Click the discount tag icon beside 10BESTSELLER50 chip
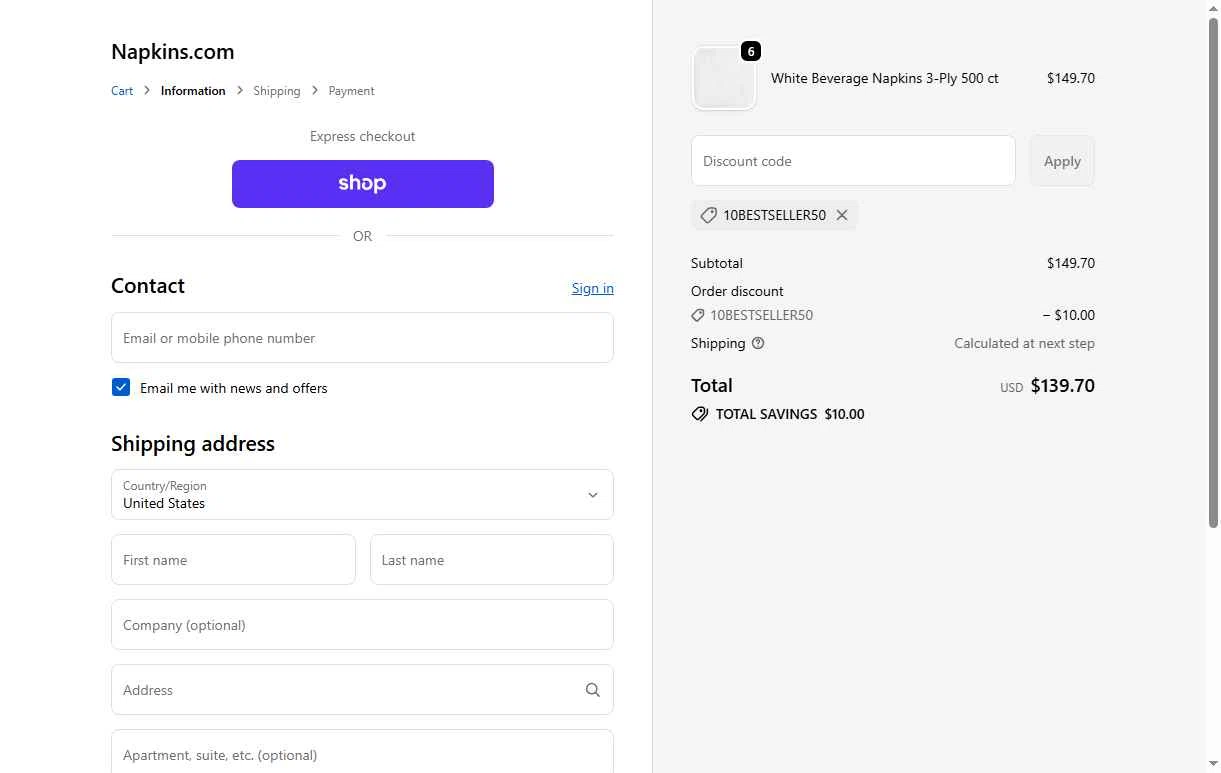 point(709,215)
